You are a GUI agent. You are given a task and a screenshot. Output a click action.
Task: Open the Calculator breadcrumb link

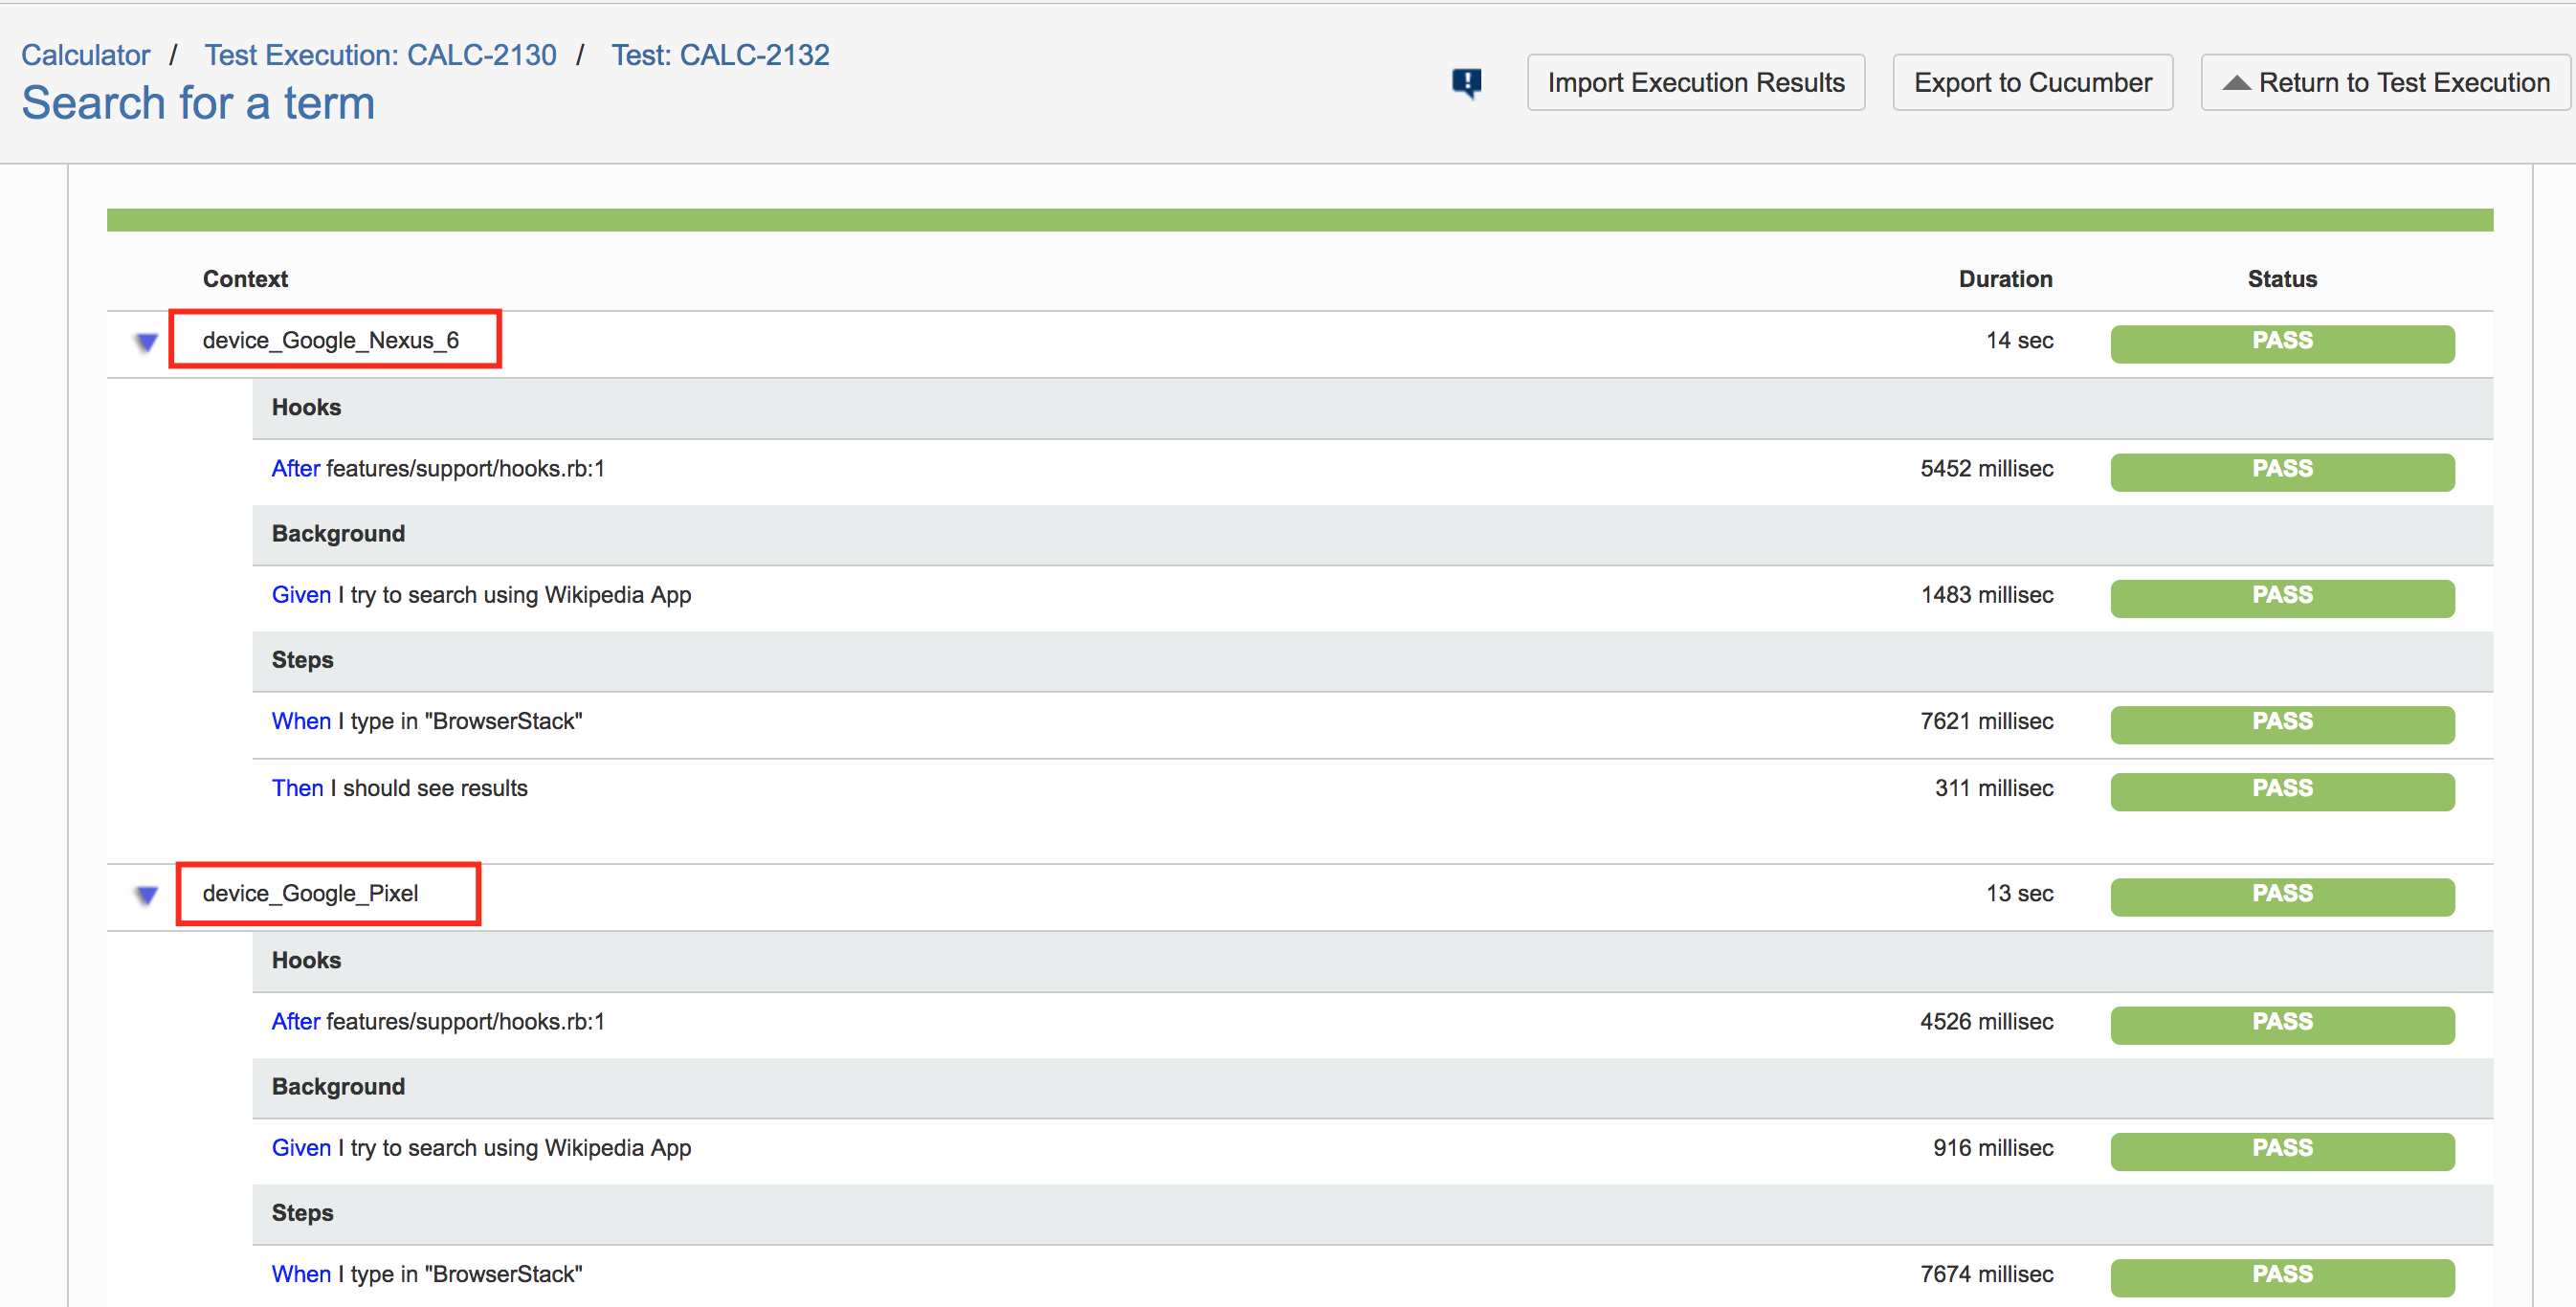[86, 55]
